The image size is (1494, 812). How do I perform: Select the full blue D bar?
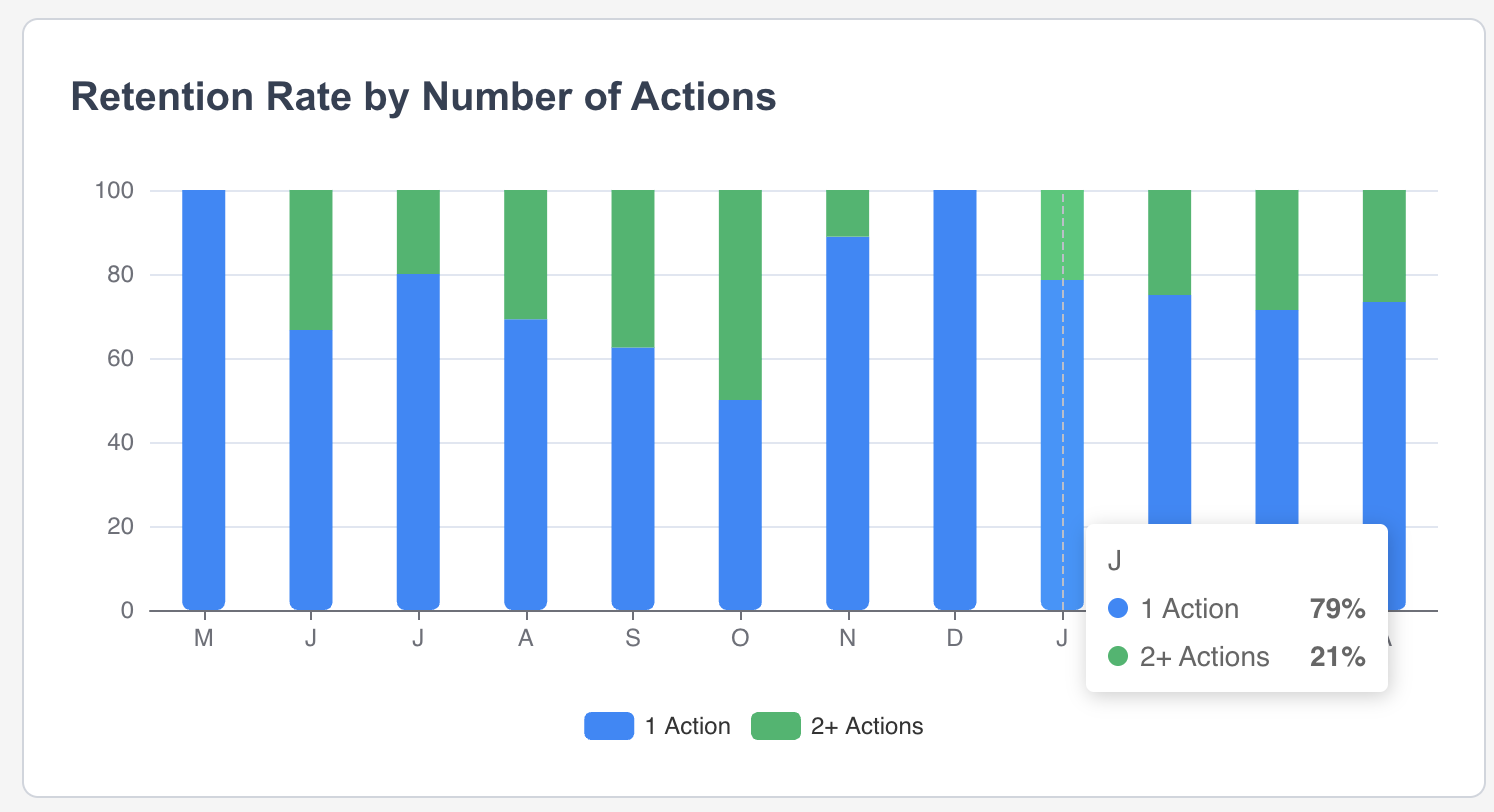955,400
